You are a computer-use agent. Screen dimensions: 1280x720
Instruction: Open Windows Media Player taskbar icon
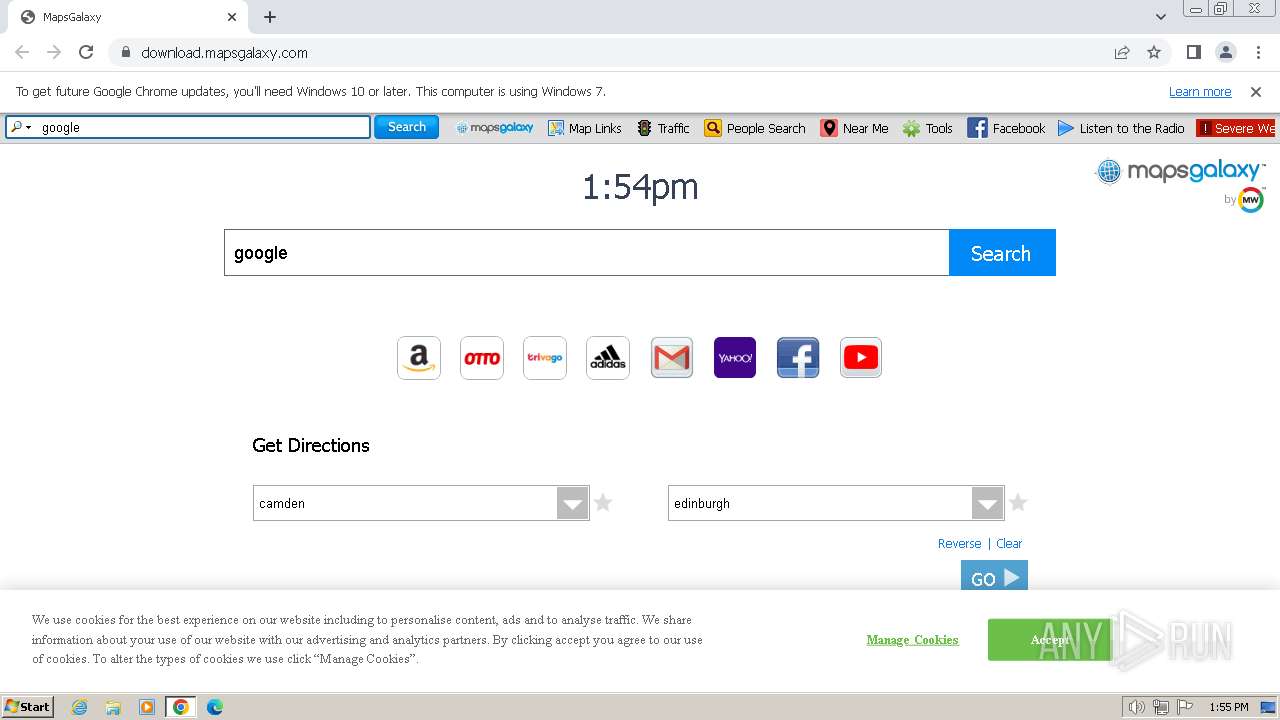[147, 707]
